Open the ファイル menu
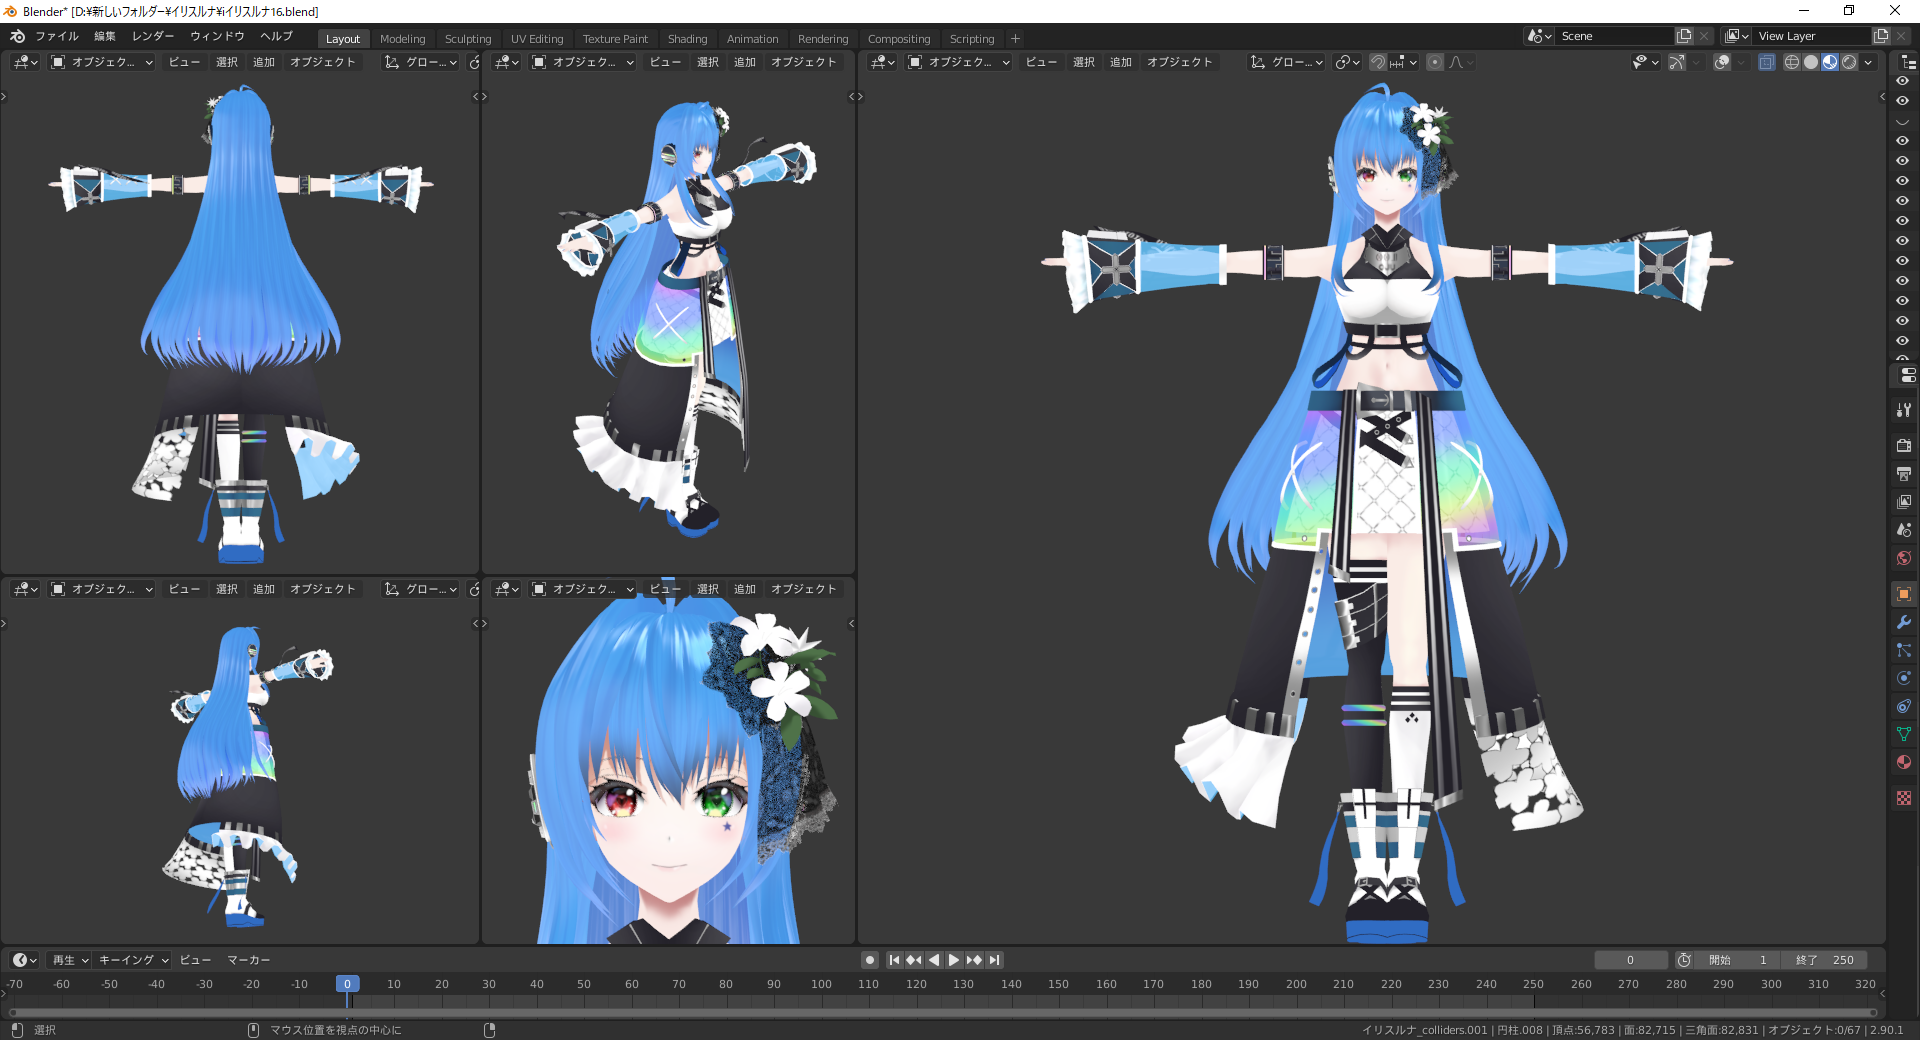This screenshot has width=1920, height=1040. tap(57, 36)
